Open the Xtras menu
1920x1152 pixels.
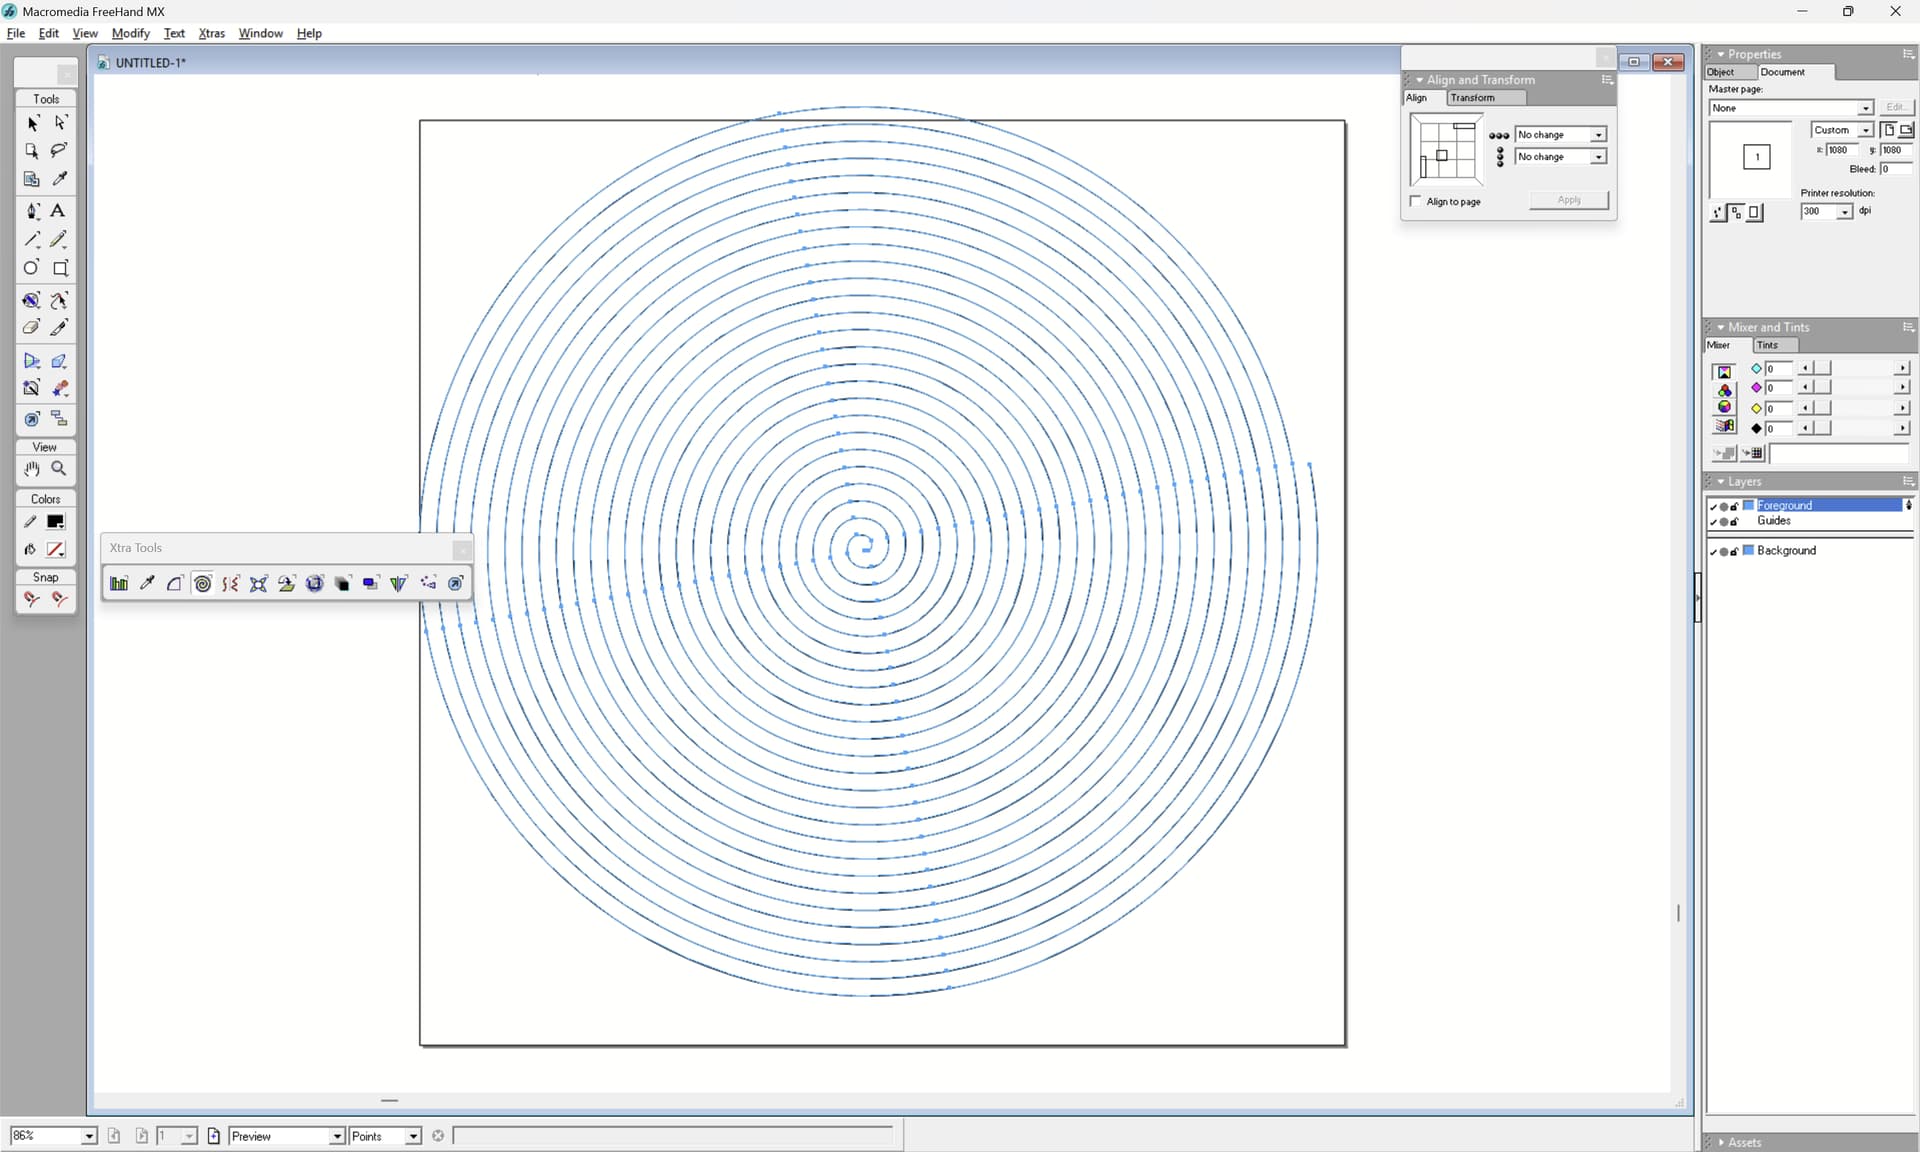(211, 33)
